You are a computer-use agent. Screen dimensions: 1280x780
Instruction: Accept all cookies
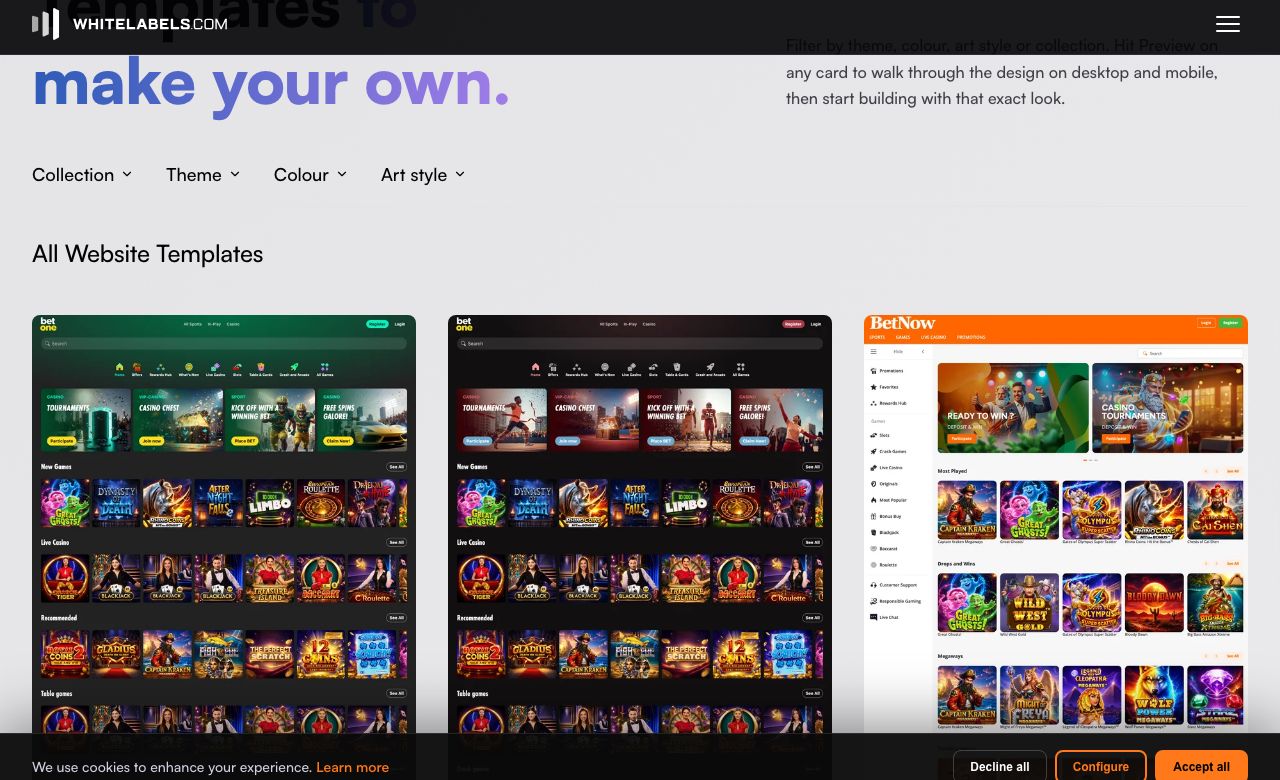(x=1201, y=766)
